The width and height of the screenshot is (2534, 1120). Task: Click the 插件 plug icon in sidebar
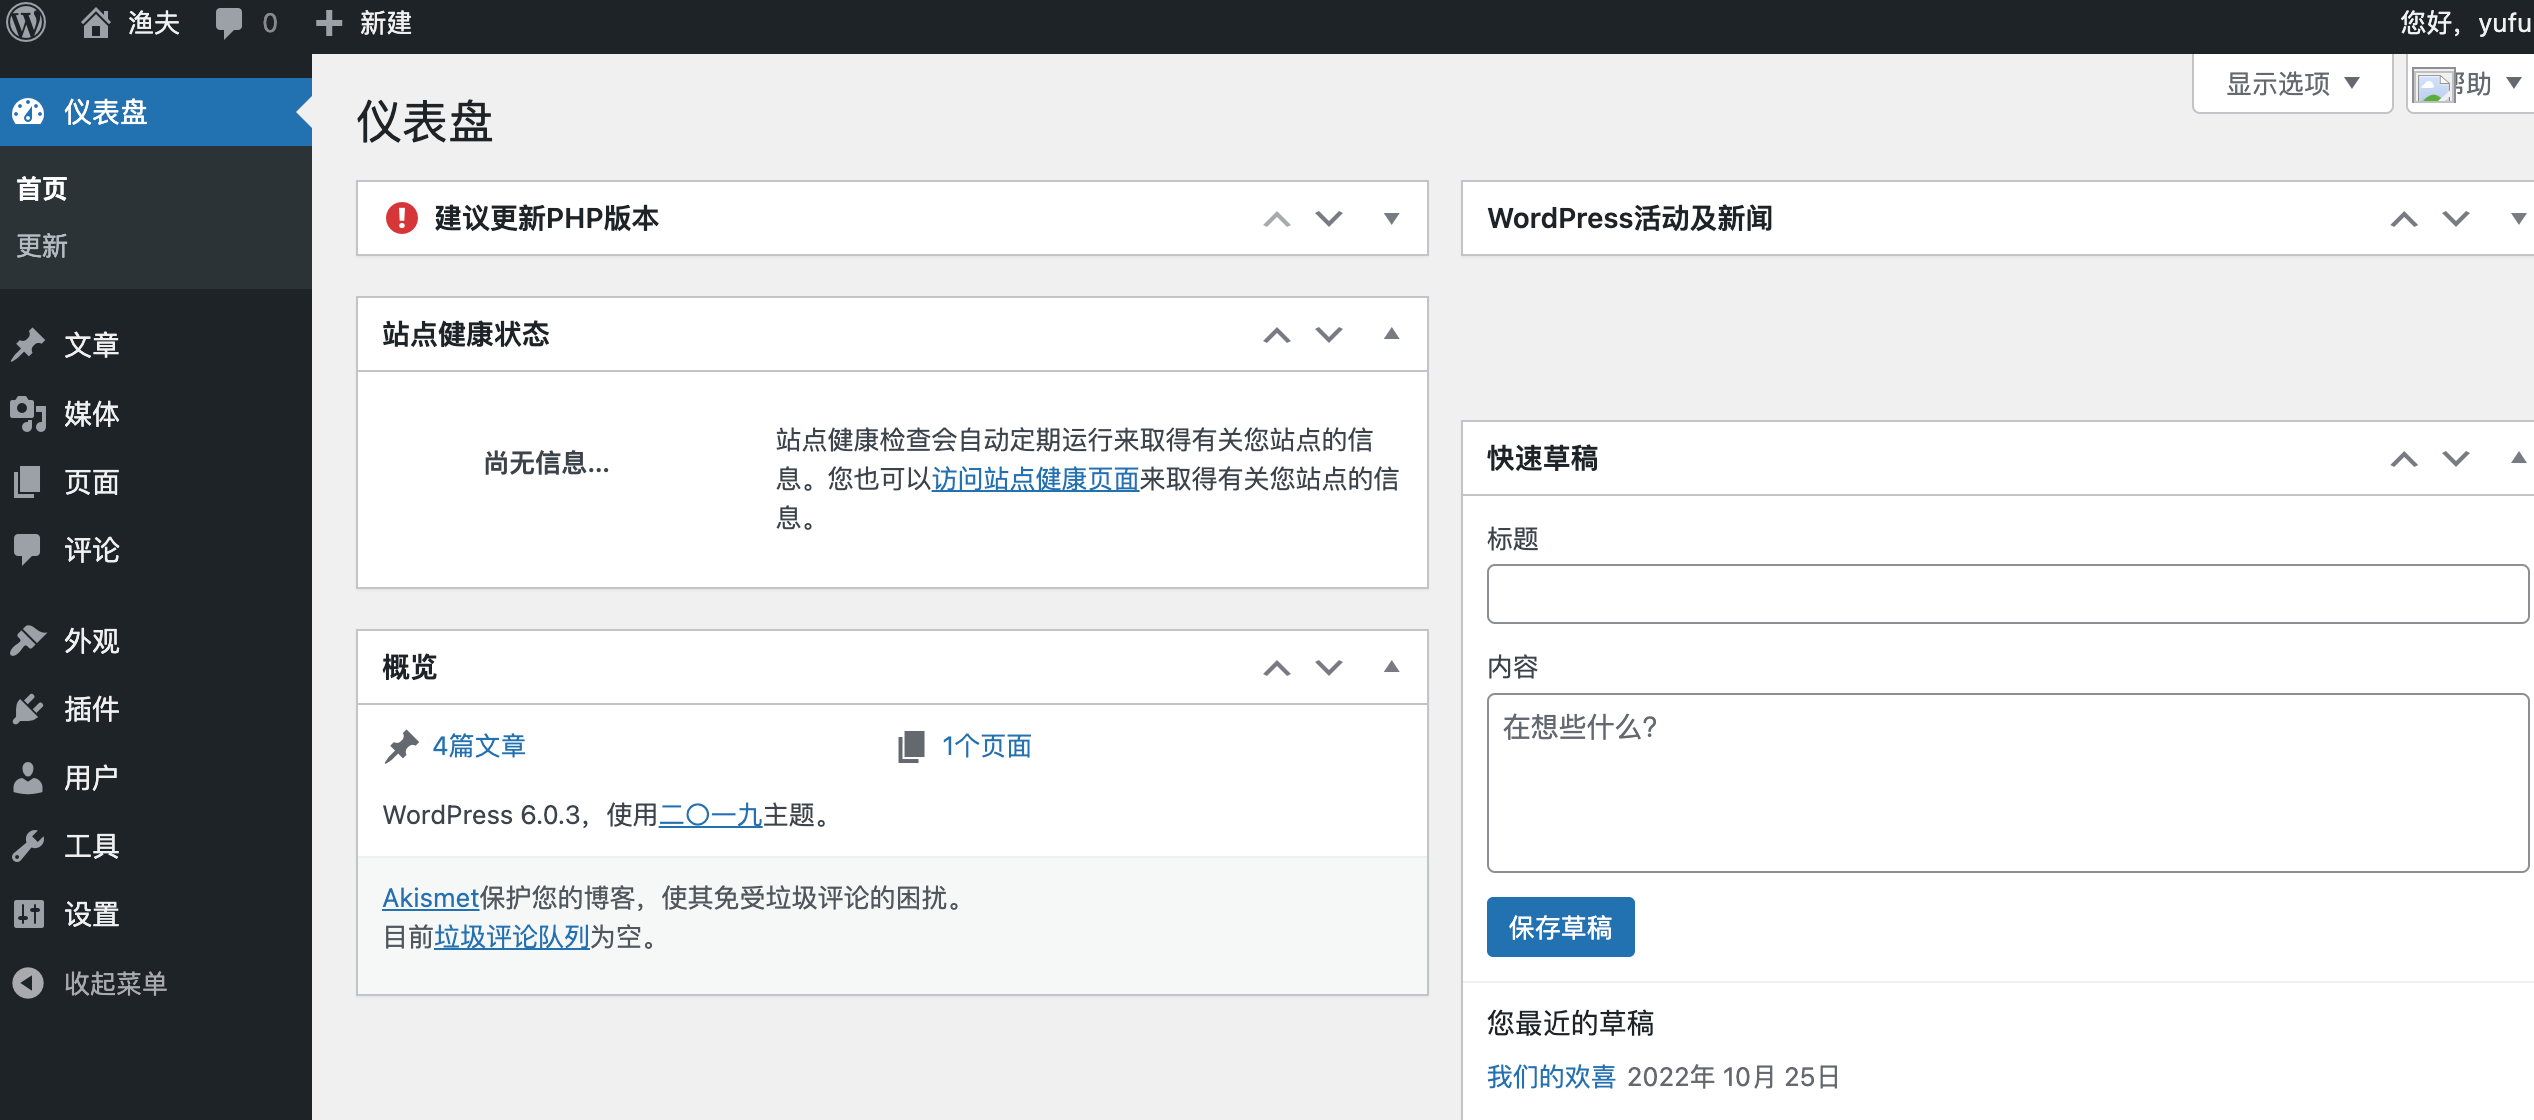point(29,709)
